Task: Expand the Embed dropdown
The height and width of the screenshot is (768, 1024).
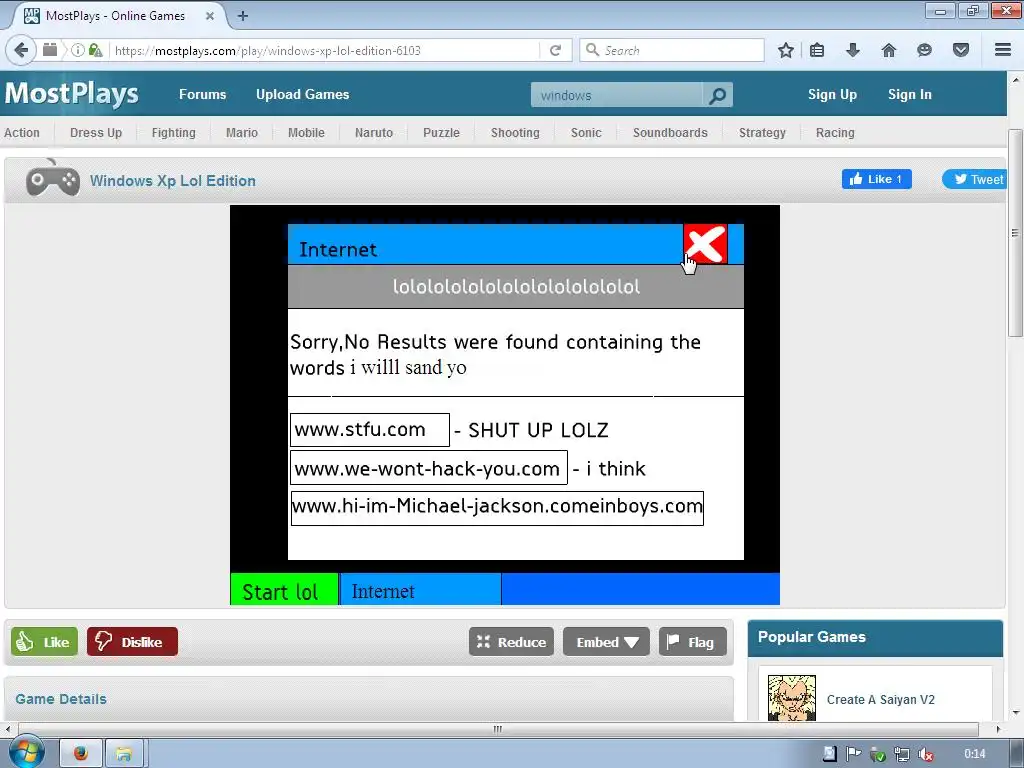Action: (x=606, y=642)
